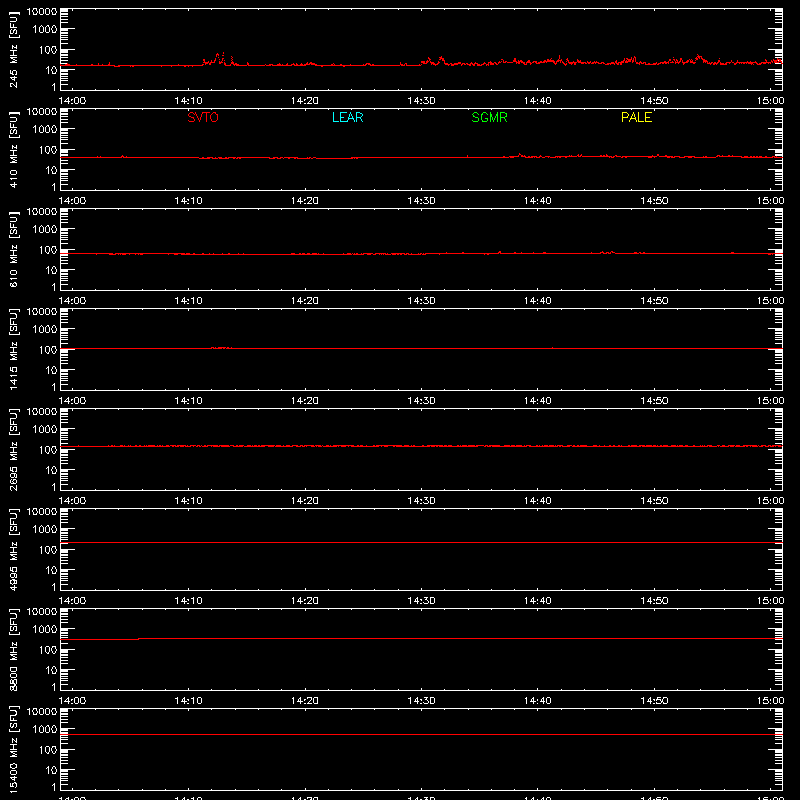
Task: Click the small 1415 MHz bump near 14:13
Action: [x=221, y=347]
